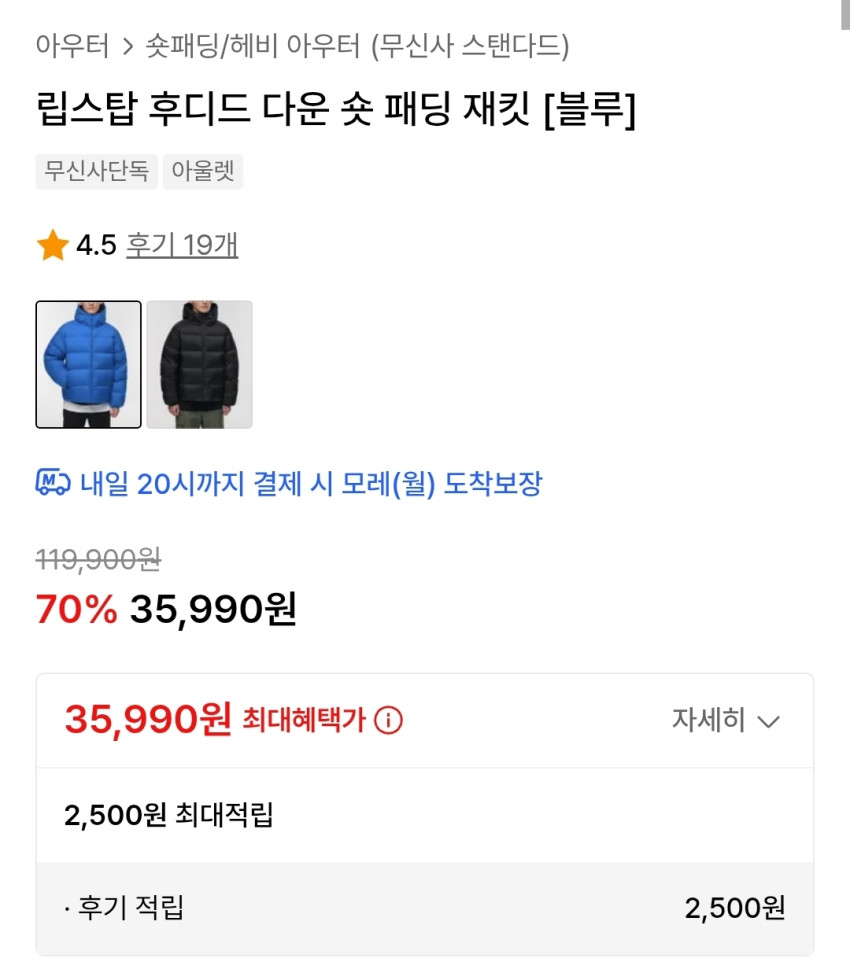
Task: Click the orange star rating icon
Action: 52,245
